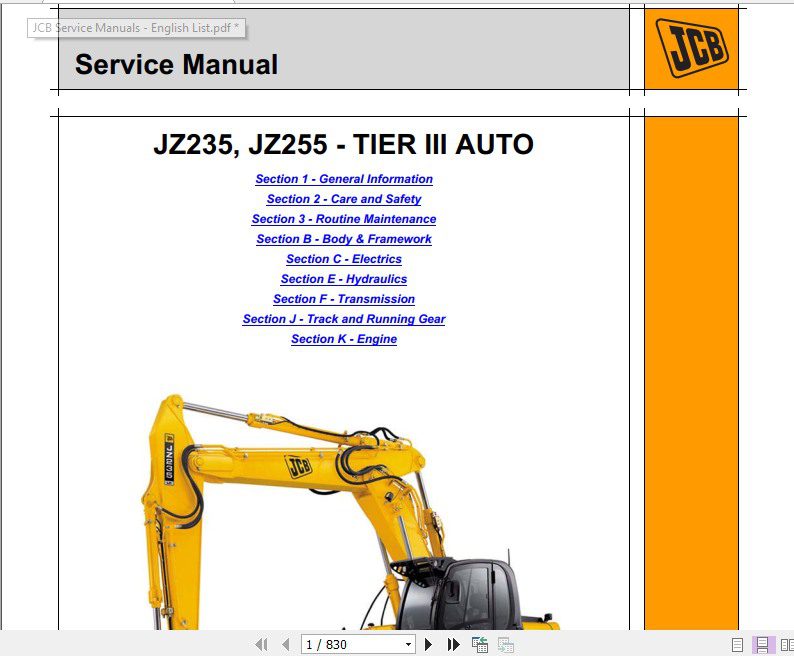This screenshot has height=656, width=794.
Task: Click the JCB logo in header
Action: [691, 48]
